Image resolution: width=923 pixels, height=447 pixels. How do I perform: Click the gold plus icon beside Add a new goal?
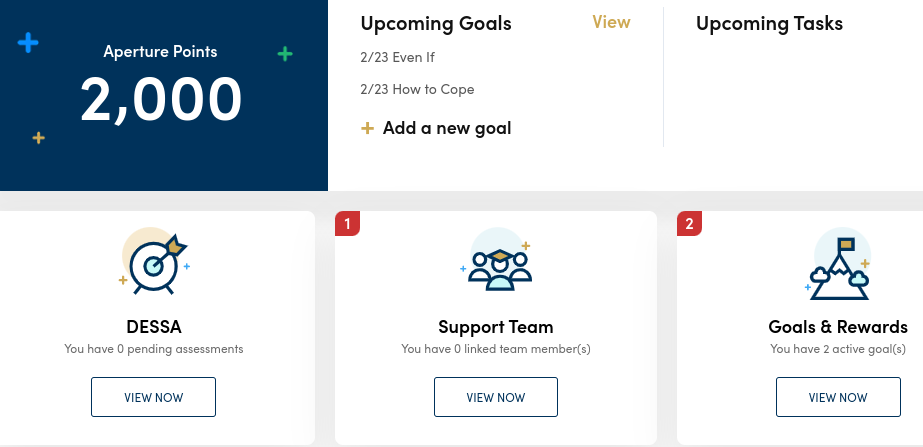(367, 128)
